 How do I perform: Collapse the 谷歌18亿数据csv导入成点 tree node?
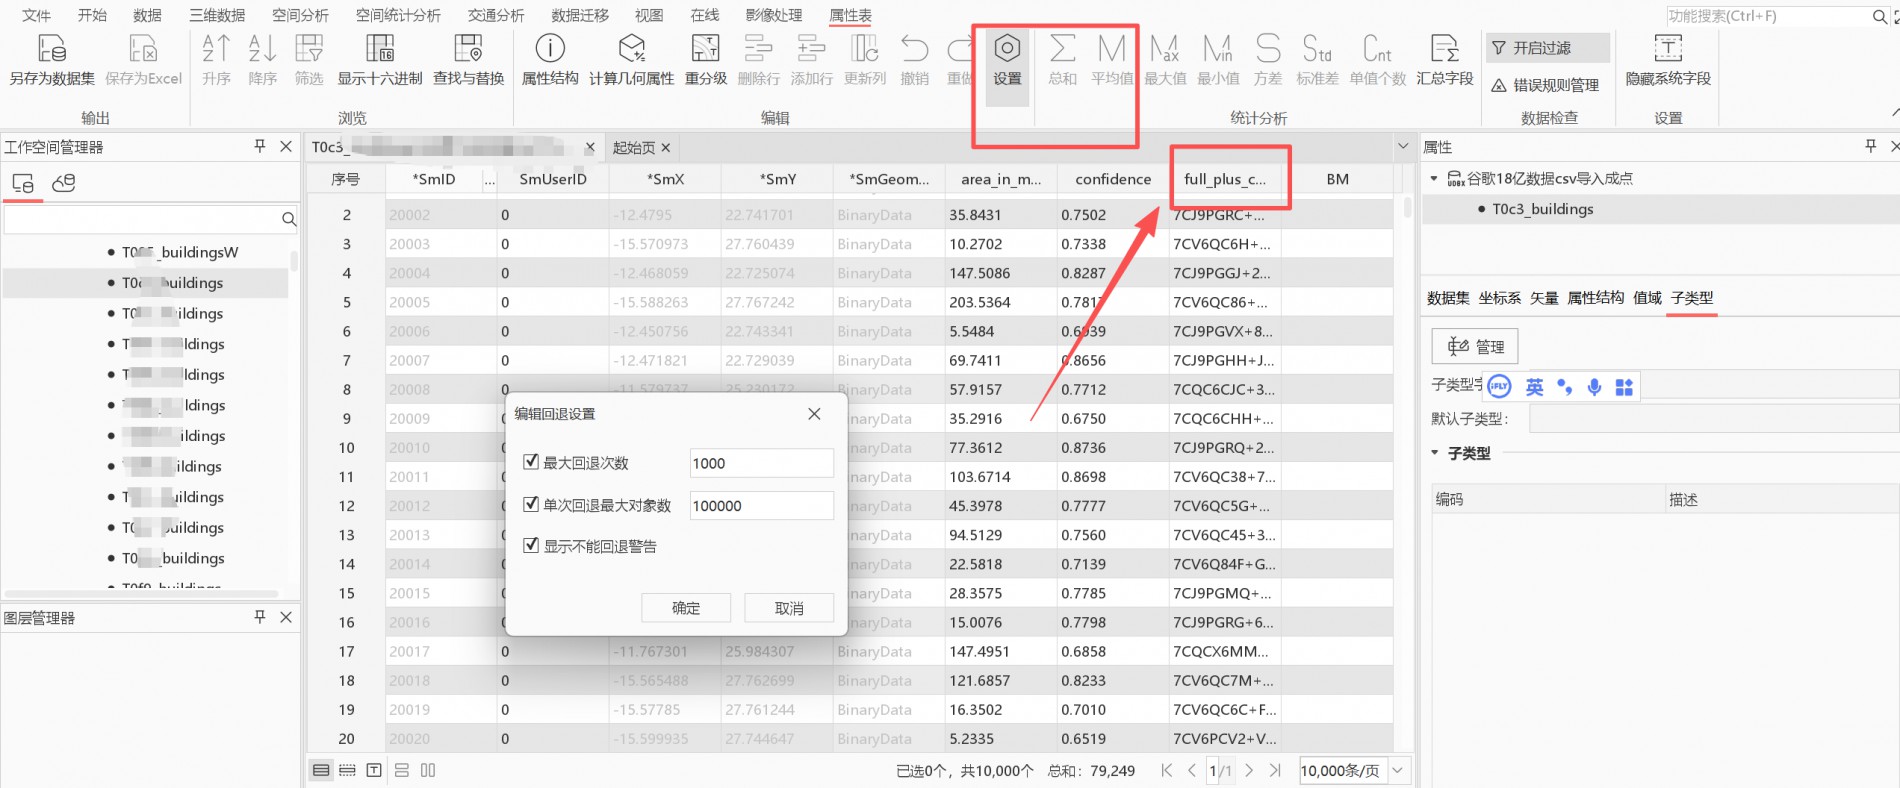[1434, 178]
